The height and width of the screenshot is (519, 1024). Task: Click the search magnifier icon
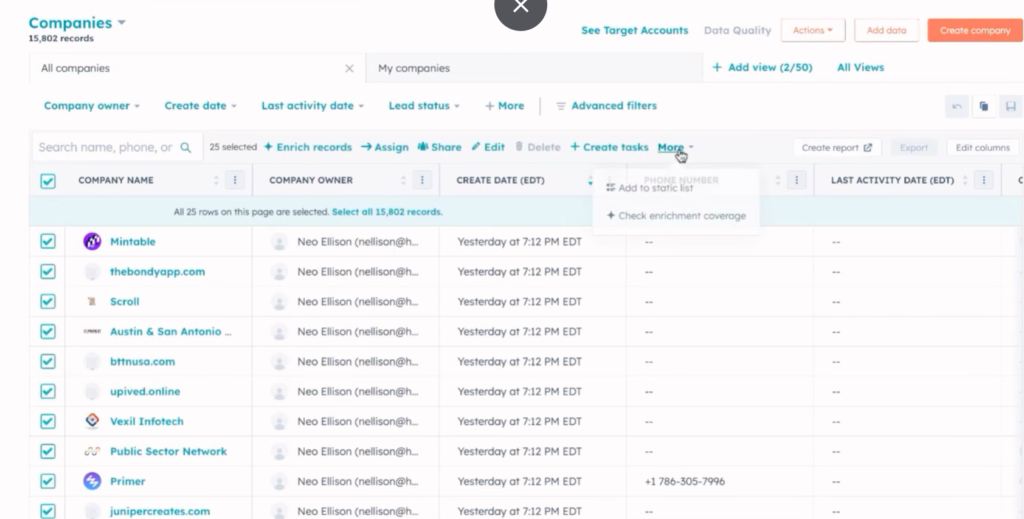186,147
